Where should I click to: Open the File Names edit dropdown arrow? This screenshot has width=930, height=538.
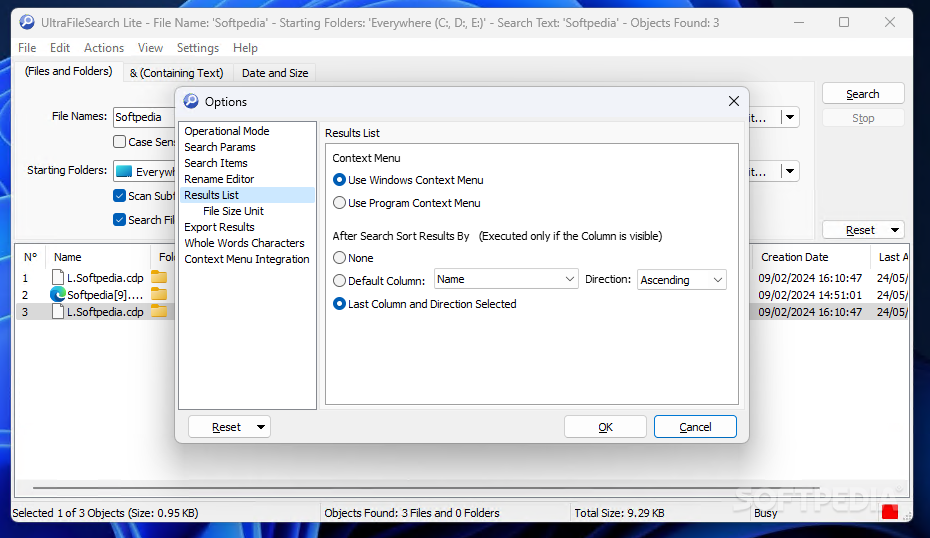click(789, 117)
